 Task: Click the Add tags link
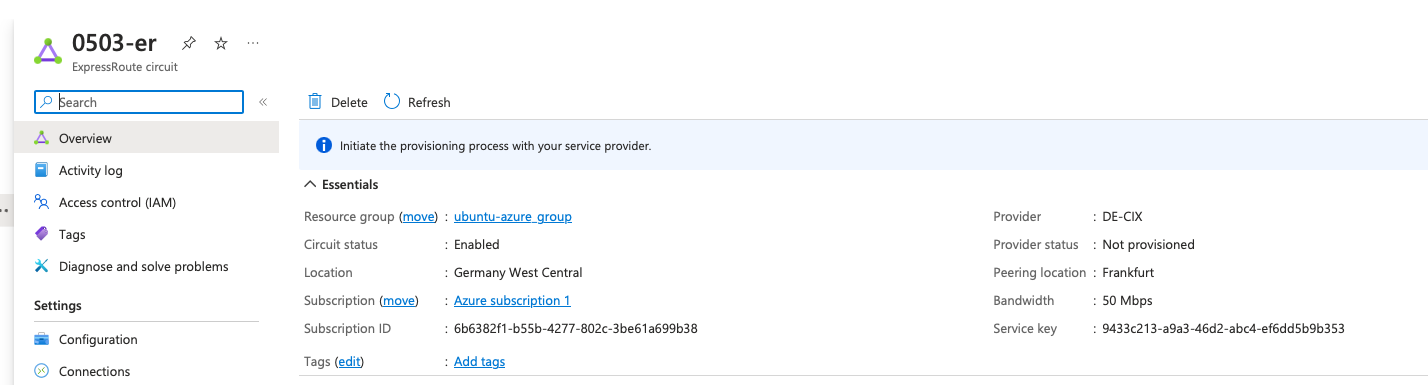479,361
